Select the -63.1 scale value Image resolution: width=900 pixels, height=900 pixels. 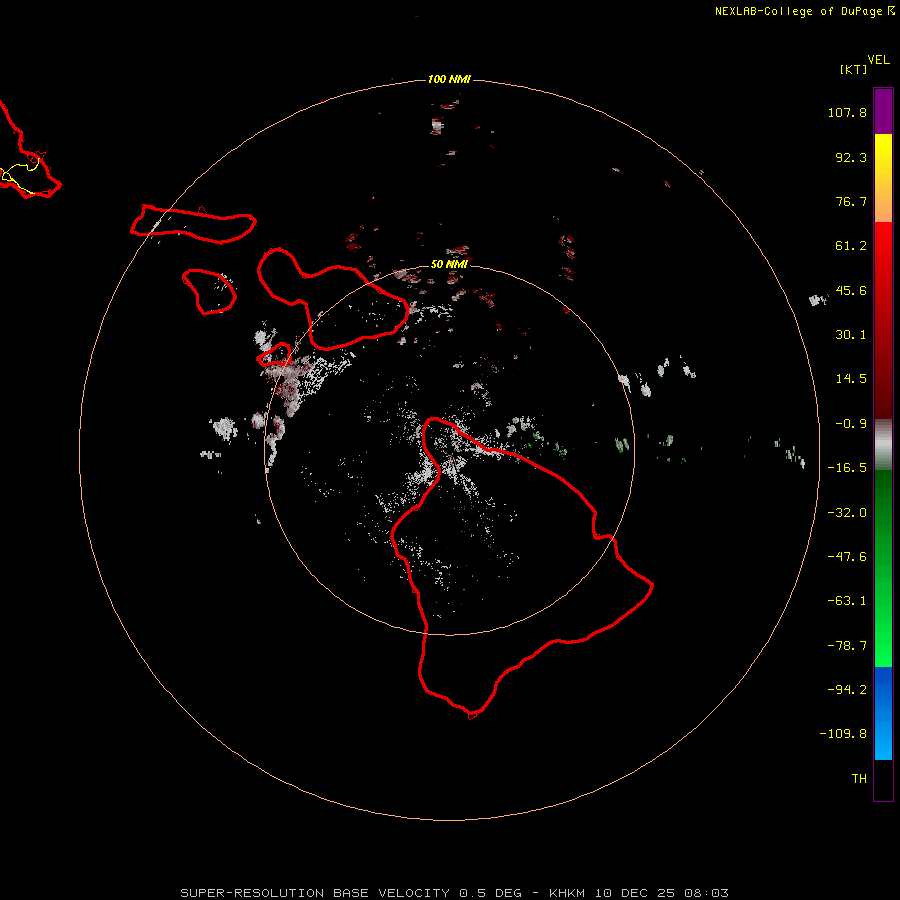(x=847, y=601)
